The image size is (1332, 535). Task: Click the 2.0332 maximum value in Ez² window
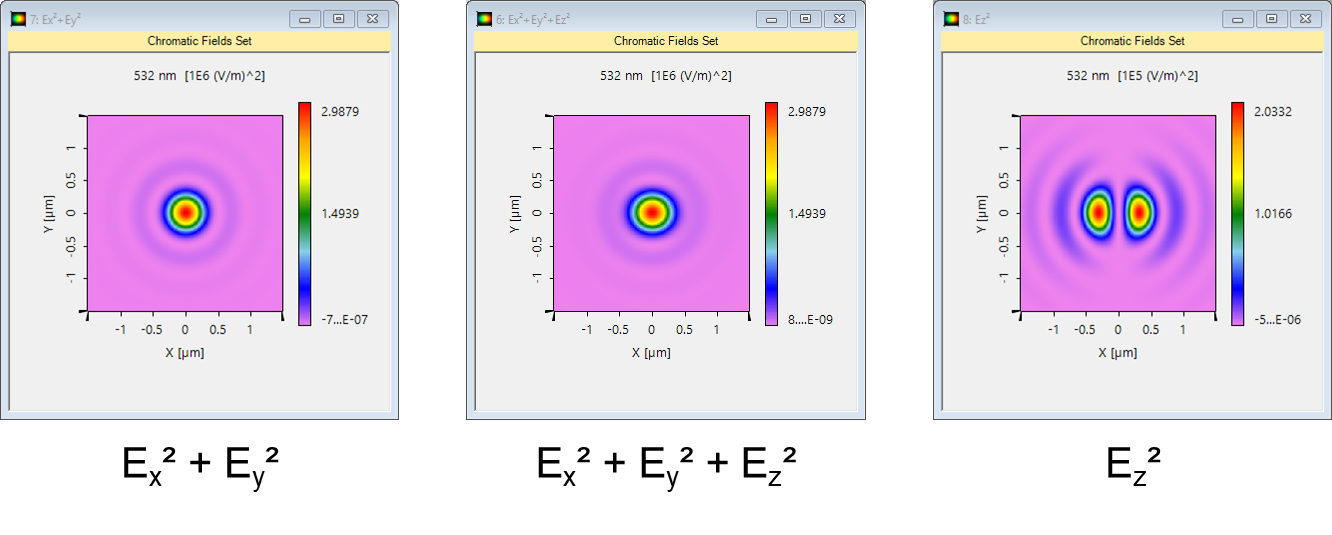point(1272,111)
